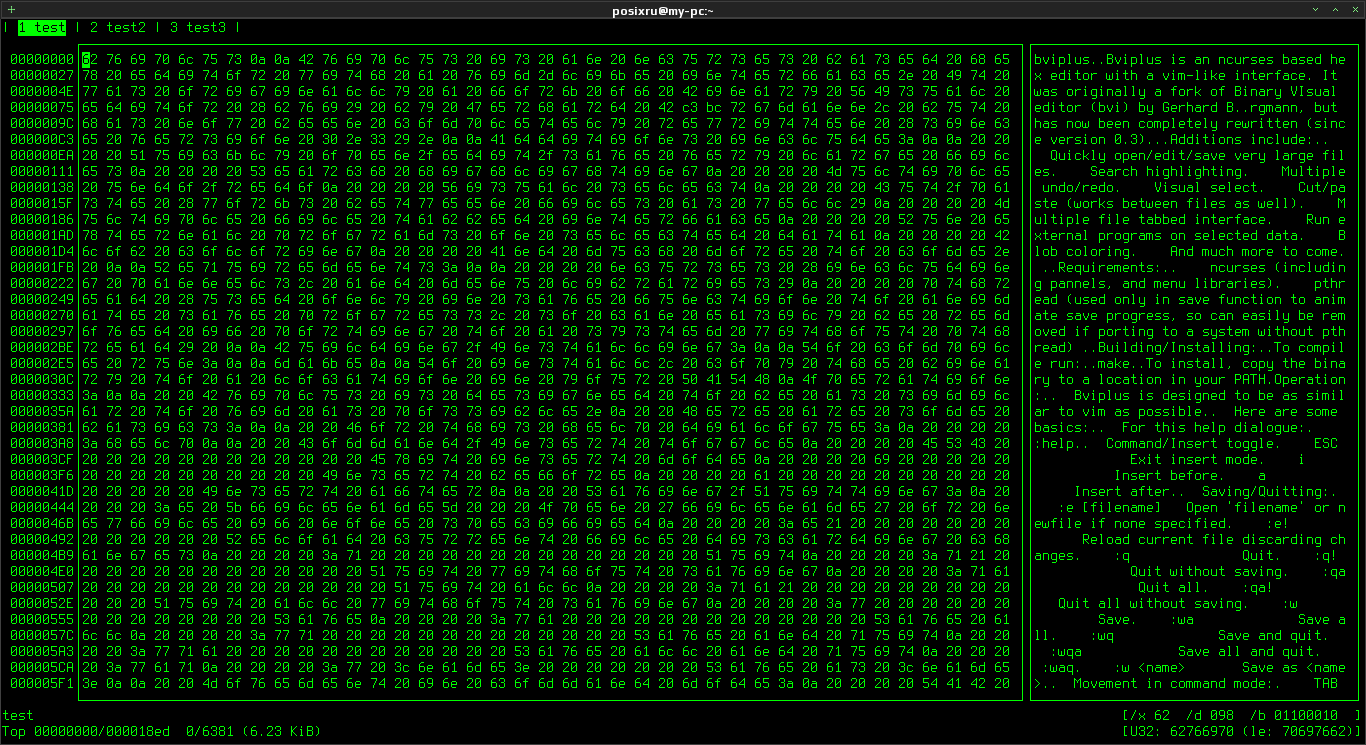The height and width of the screenshot is (745, 1366).
Task: Click offset label 00000138
Action: (x=42, y=187)
